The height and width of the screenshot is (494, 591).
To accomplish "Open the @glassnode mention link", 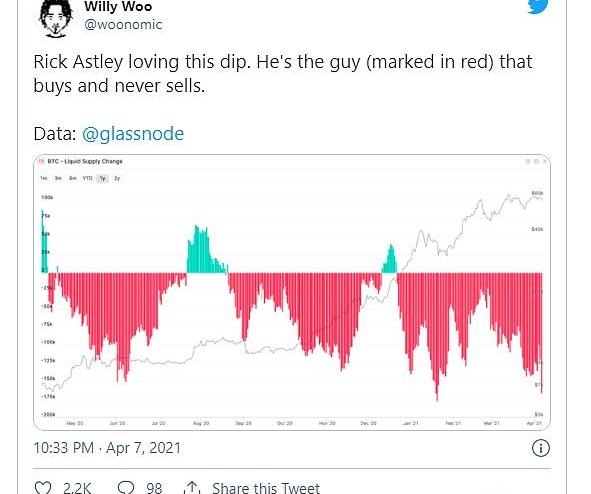I will point(133,134).
